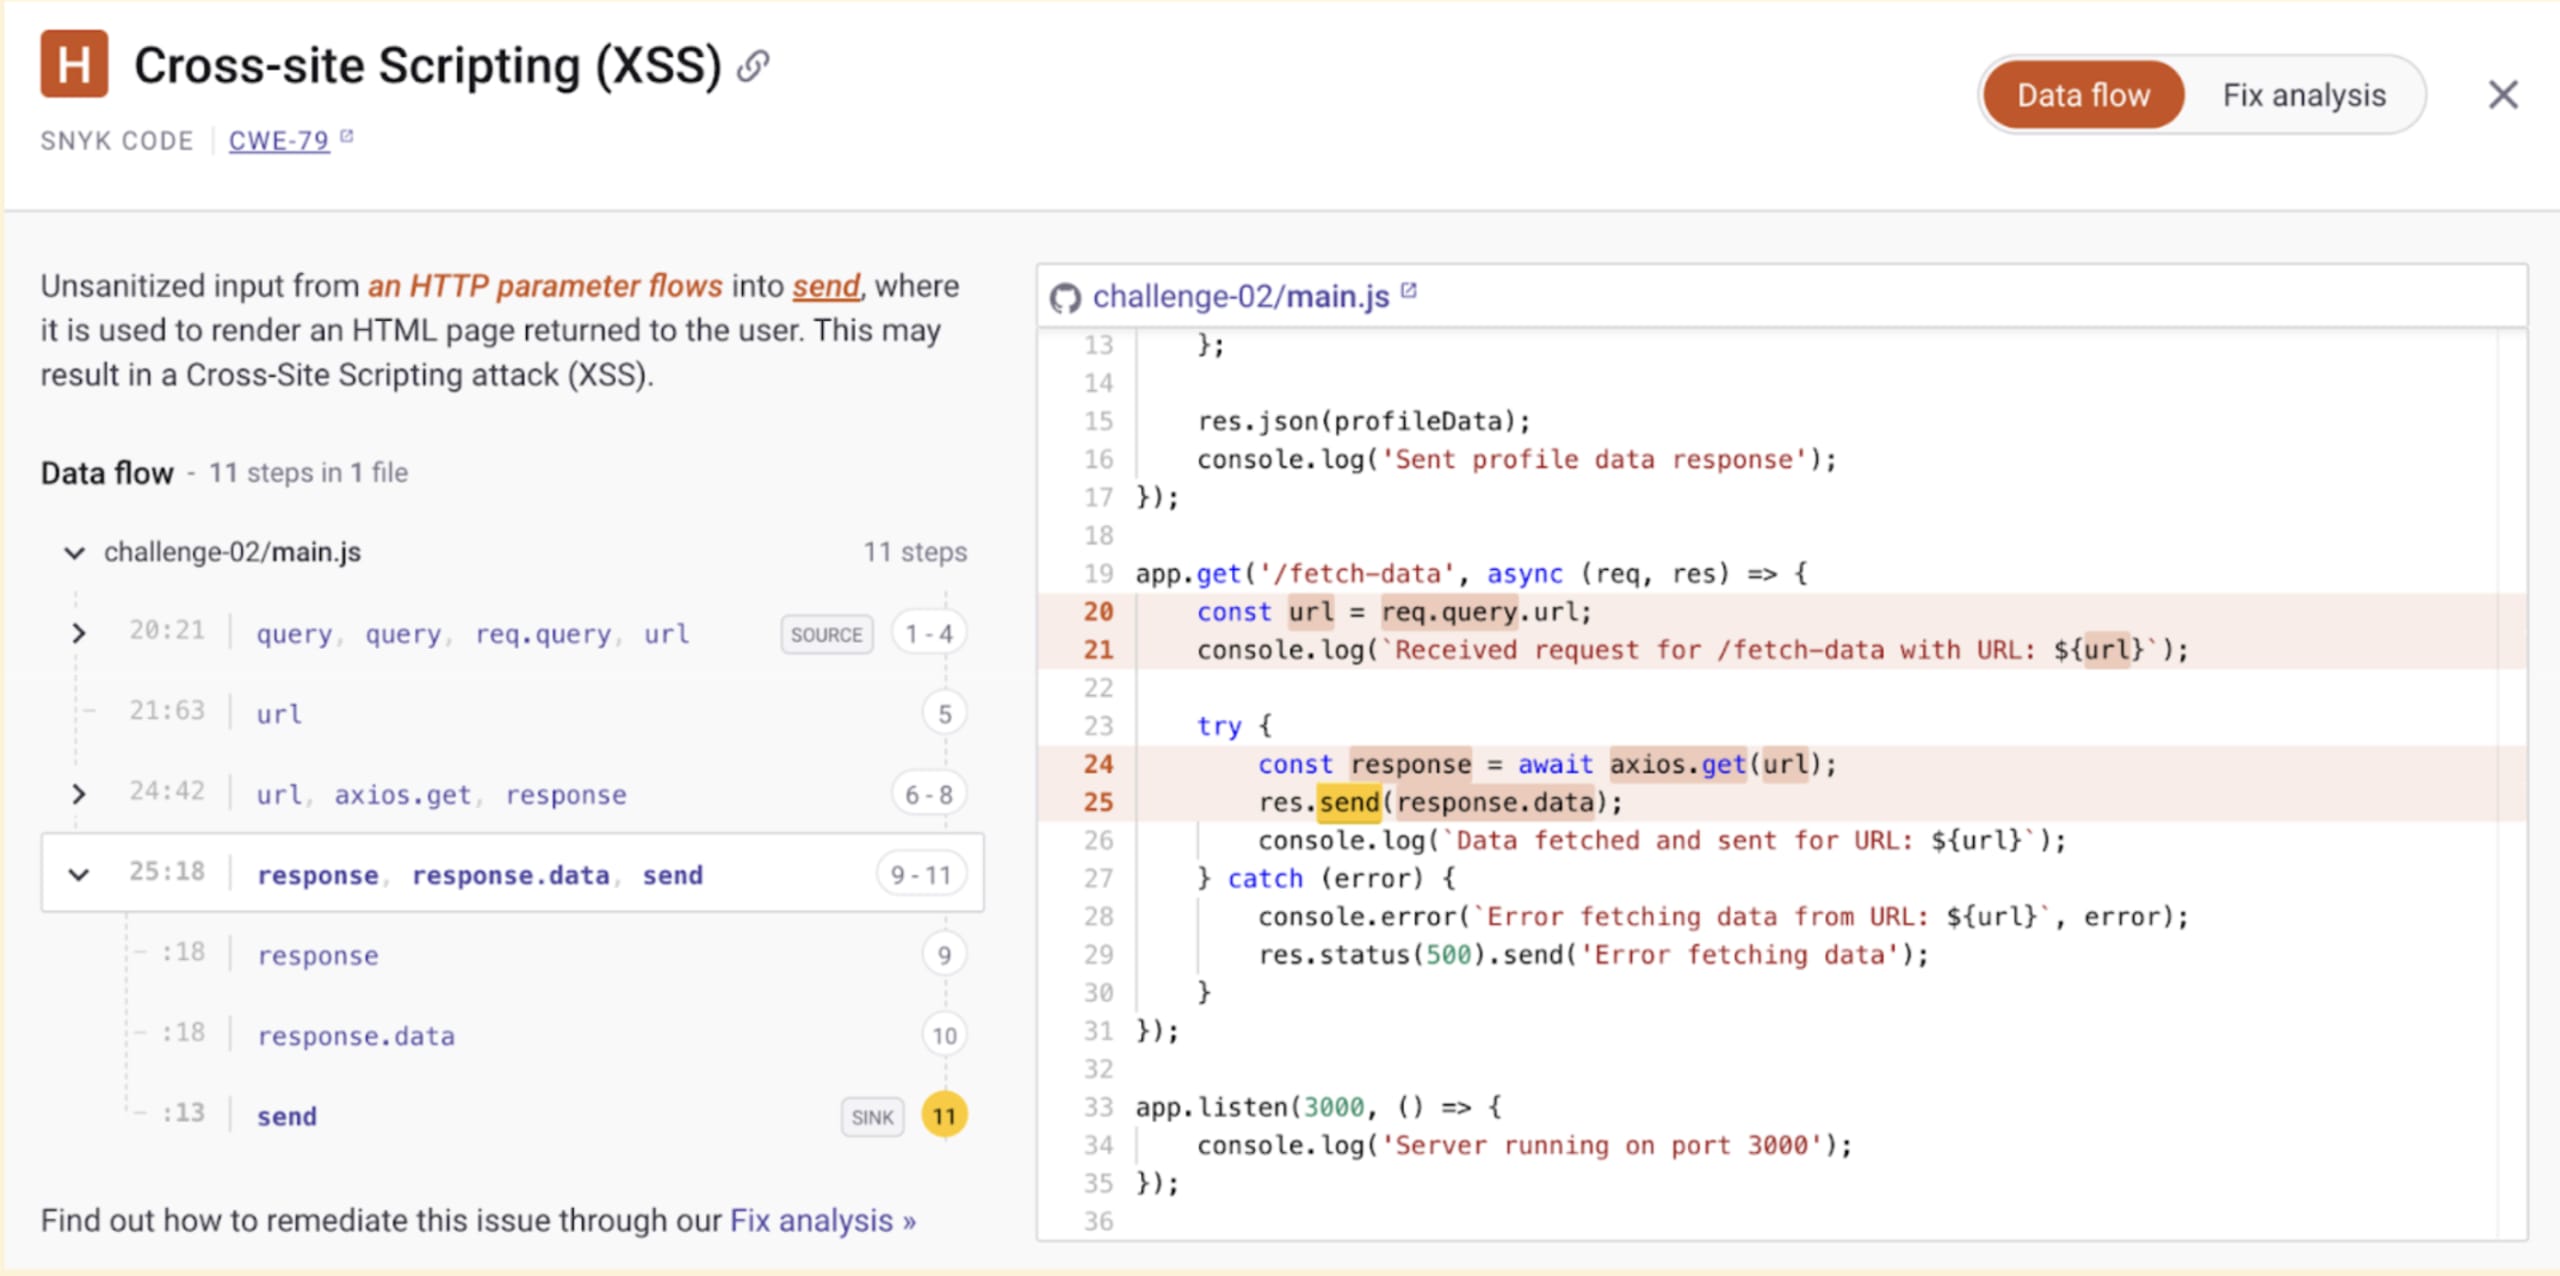Expand the 20:21 query step group
Viewport: 2560px width, 1276px height.
pyautogui.click(x=78, y=633)
